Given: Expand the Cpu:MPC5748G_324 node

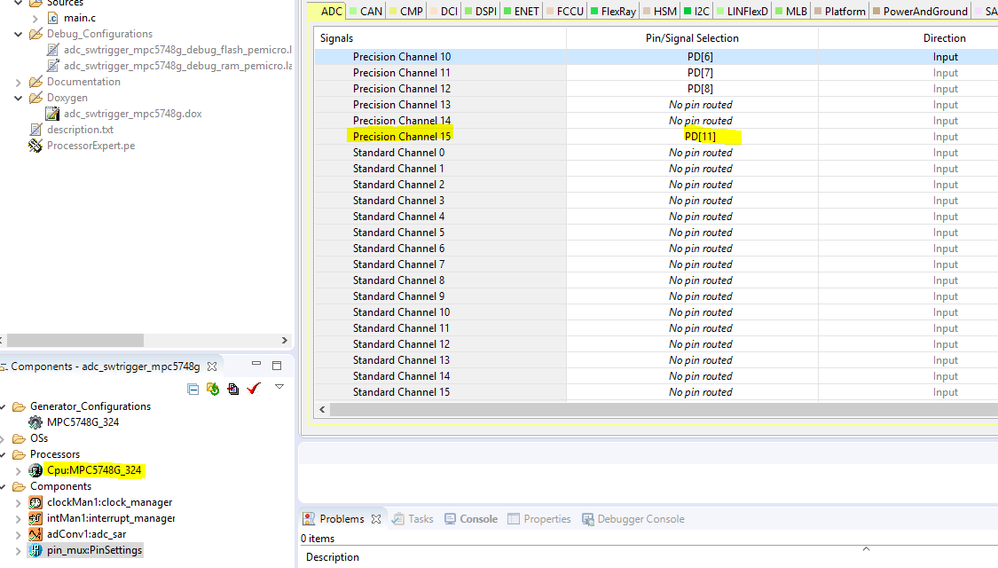Looking at the screenshot, I should [x=18, y=471].
